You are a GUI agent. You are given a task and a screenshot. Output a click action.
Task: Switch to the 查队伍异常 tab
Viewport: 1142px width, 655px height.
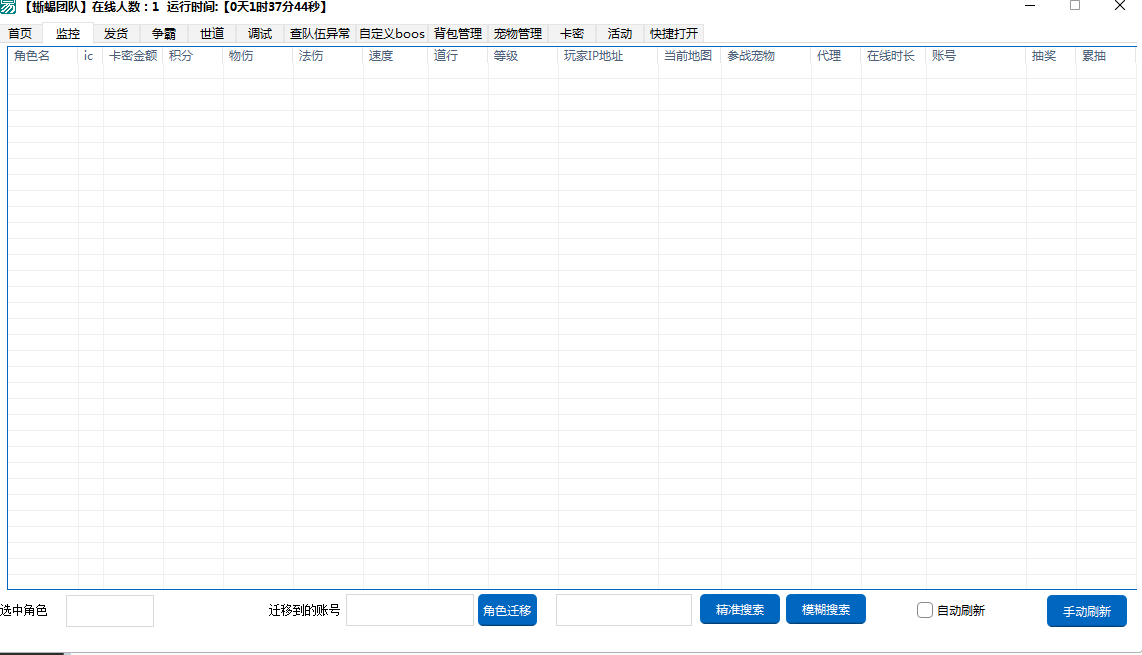(320, 34)
